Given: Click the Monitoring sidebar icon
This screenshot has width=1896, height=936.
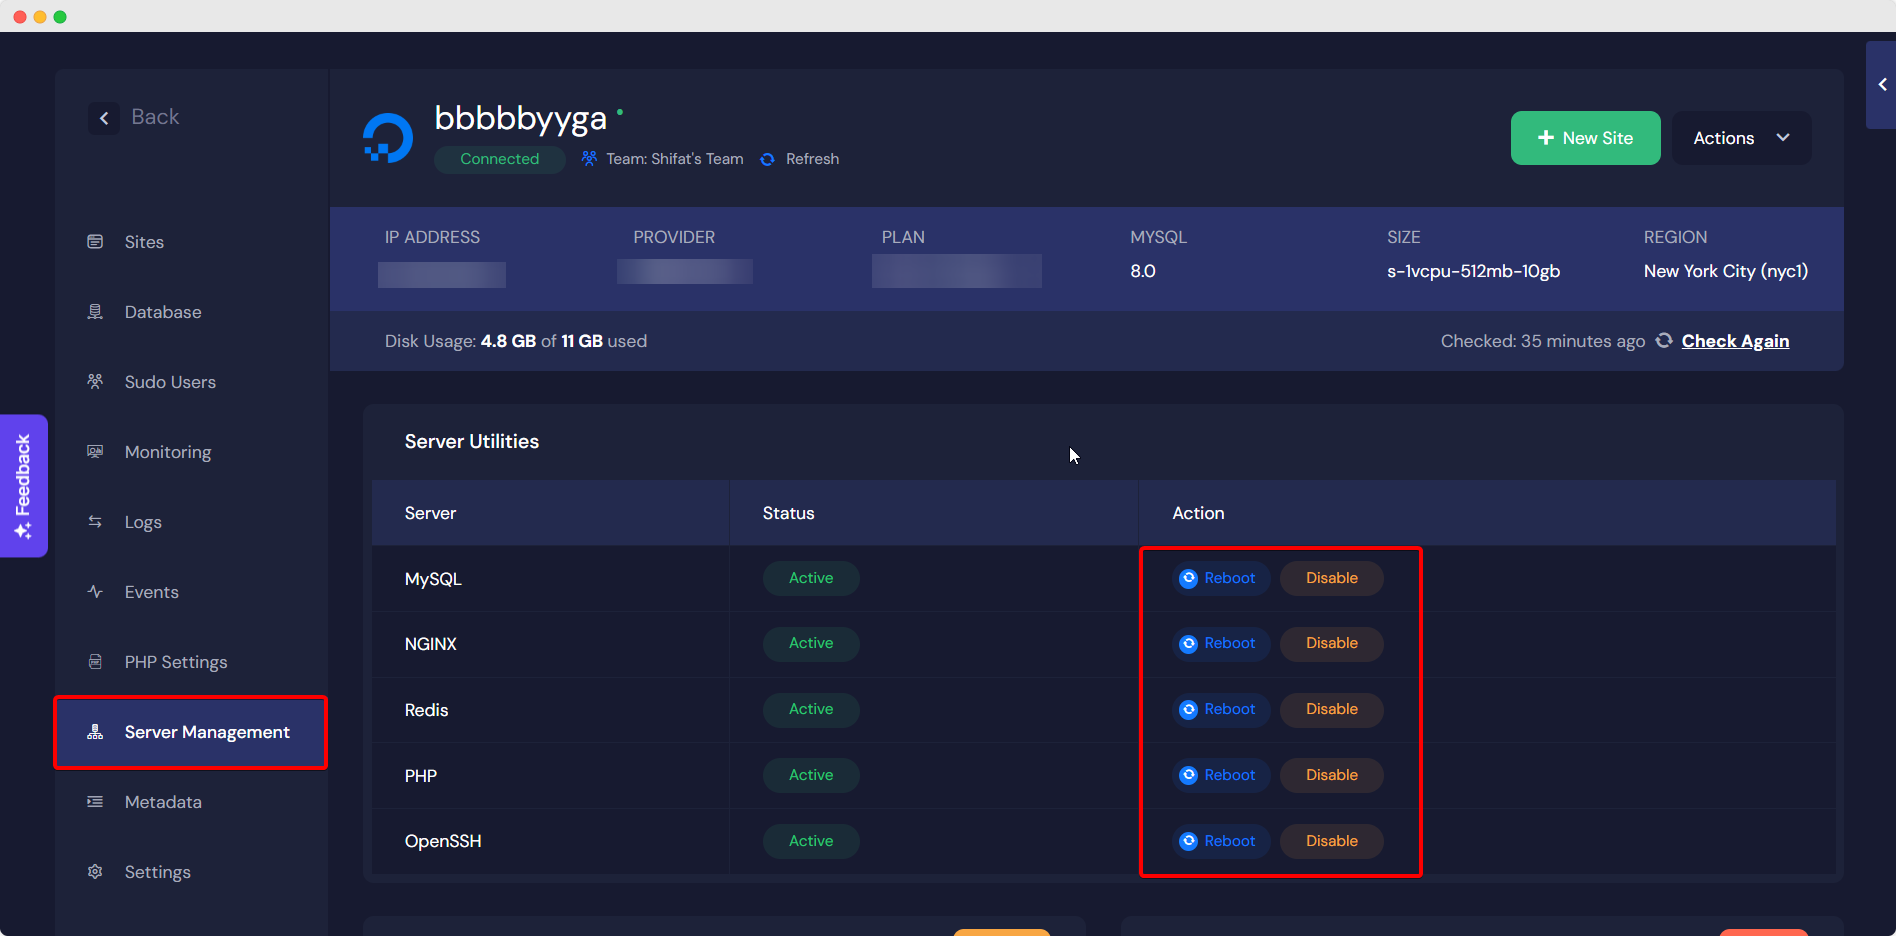Looking at the screenshot, I should pos(95,451).
